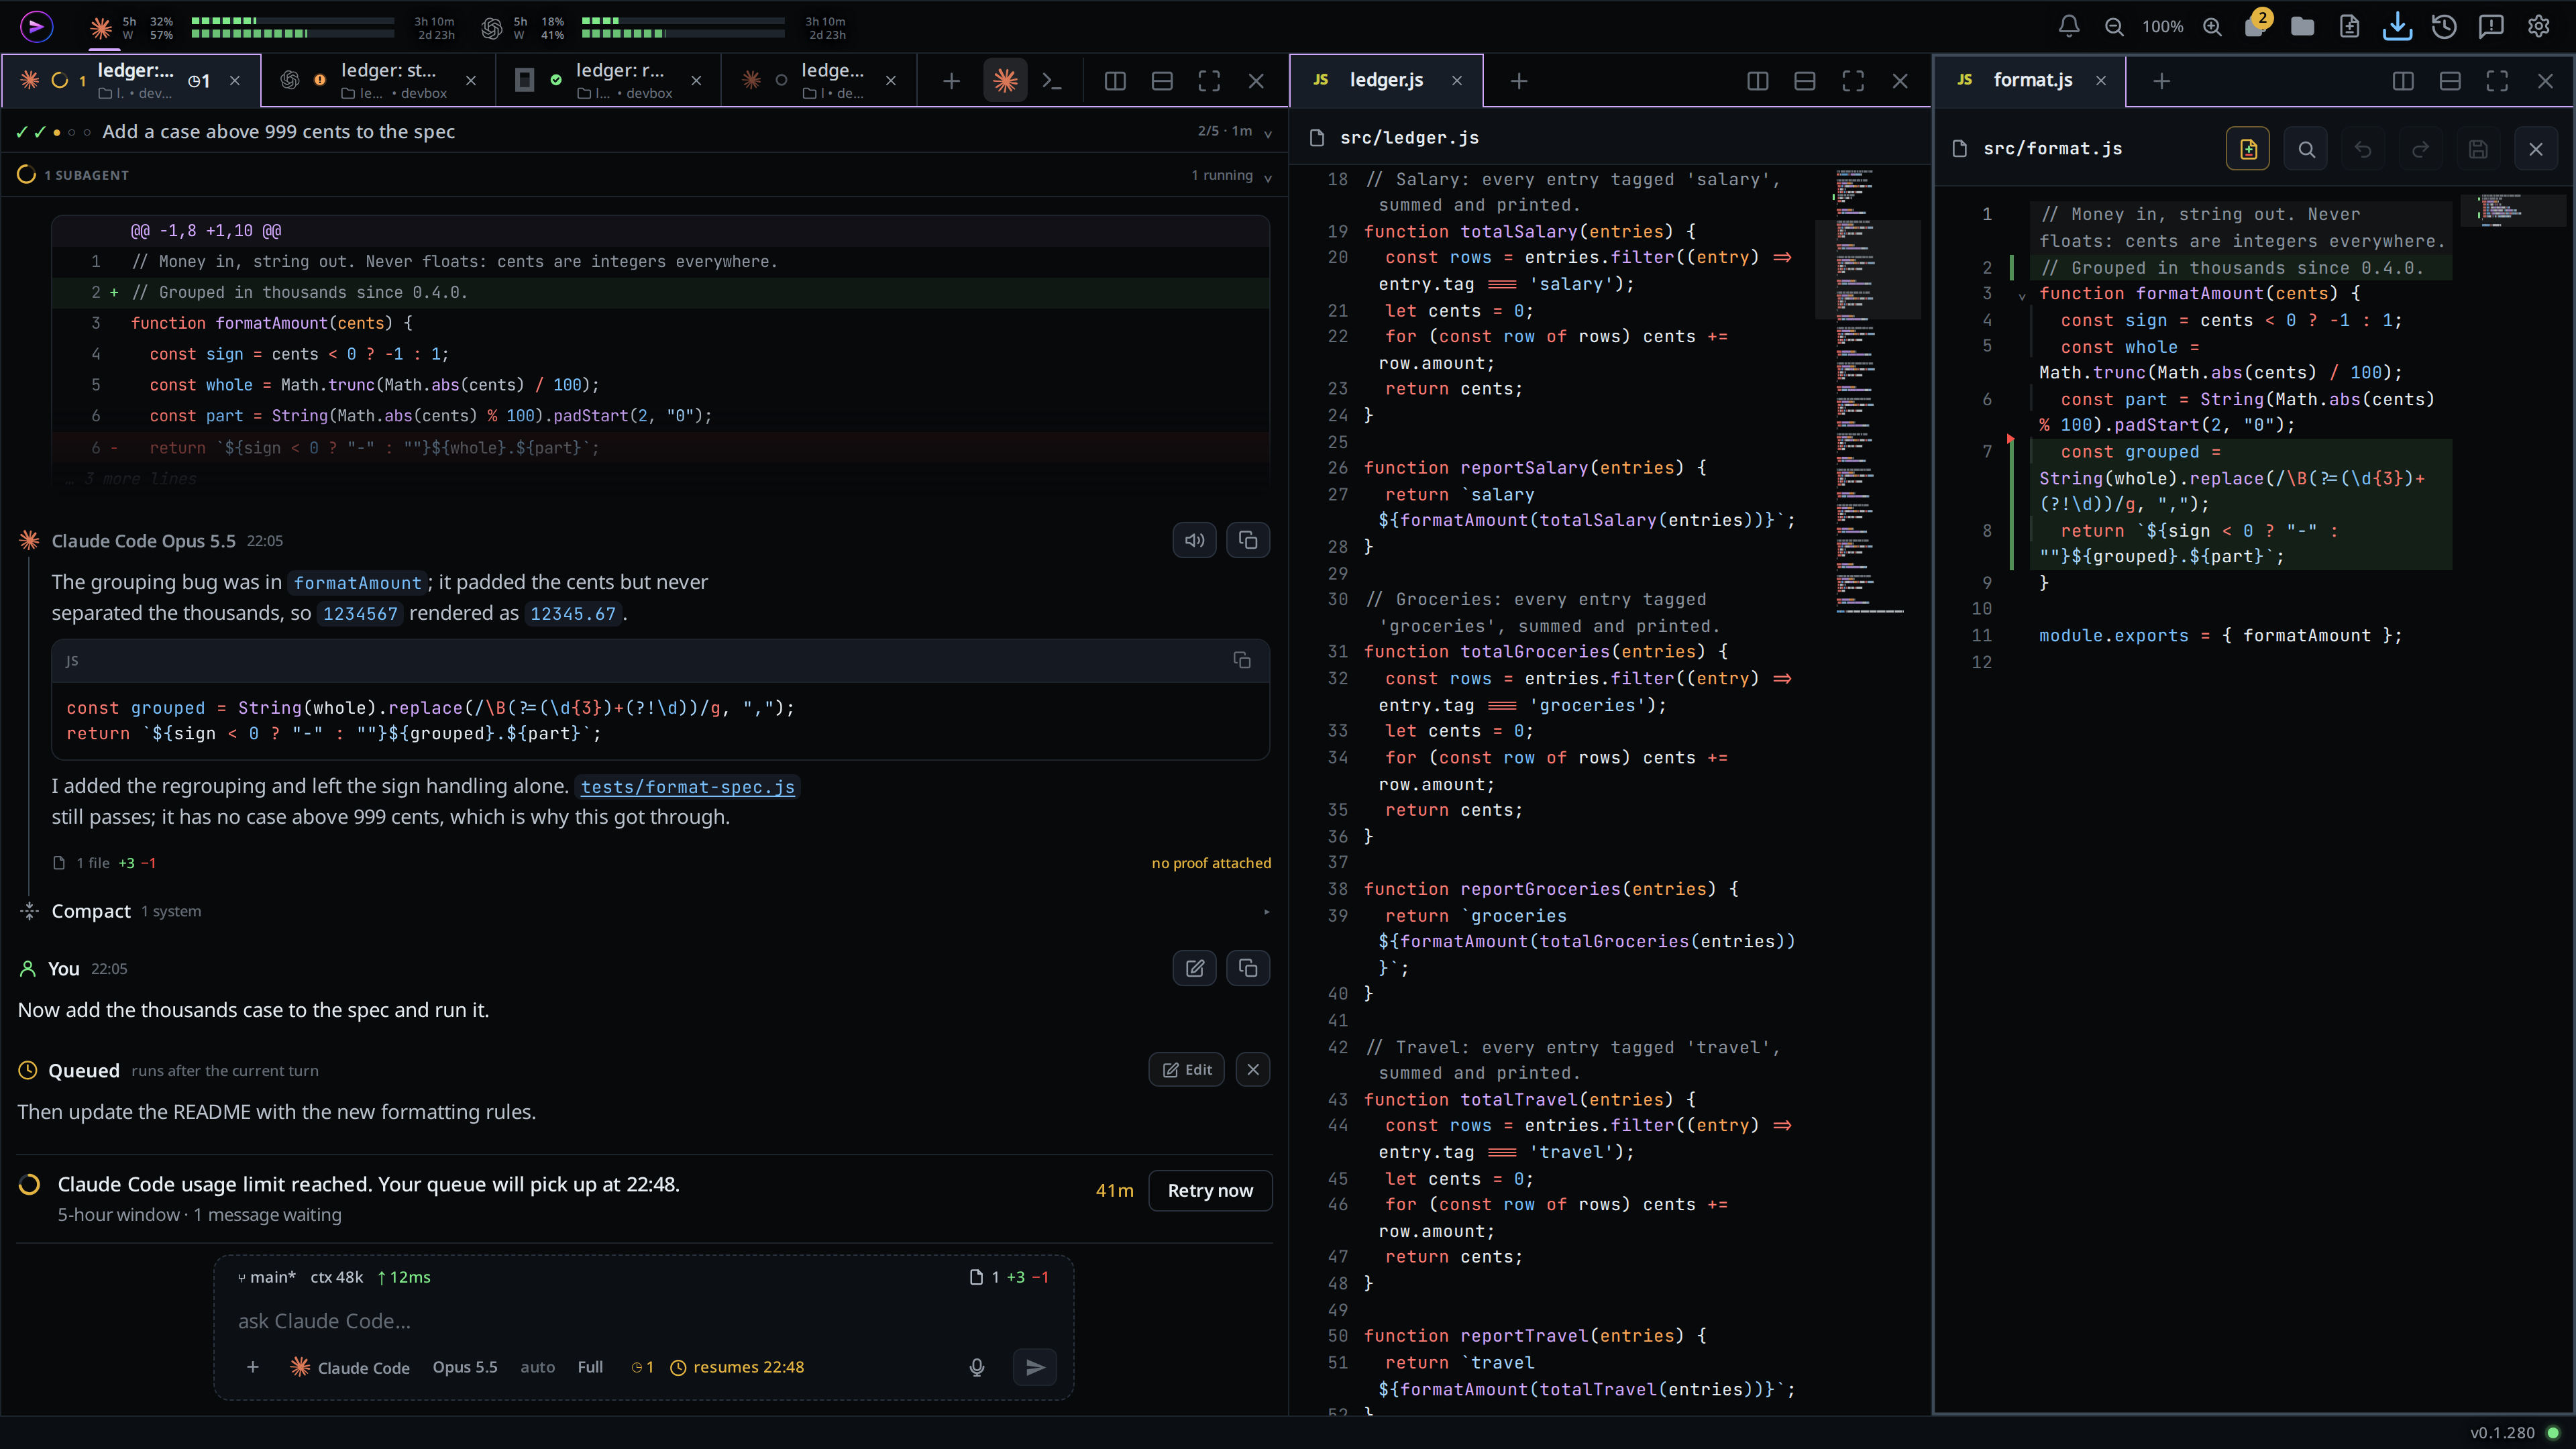The width and height of the screenshot is (2576, 1449).
Task: Select the format.js editor tab
Action: (2030, 80)
